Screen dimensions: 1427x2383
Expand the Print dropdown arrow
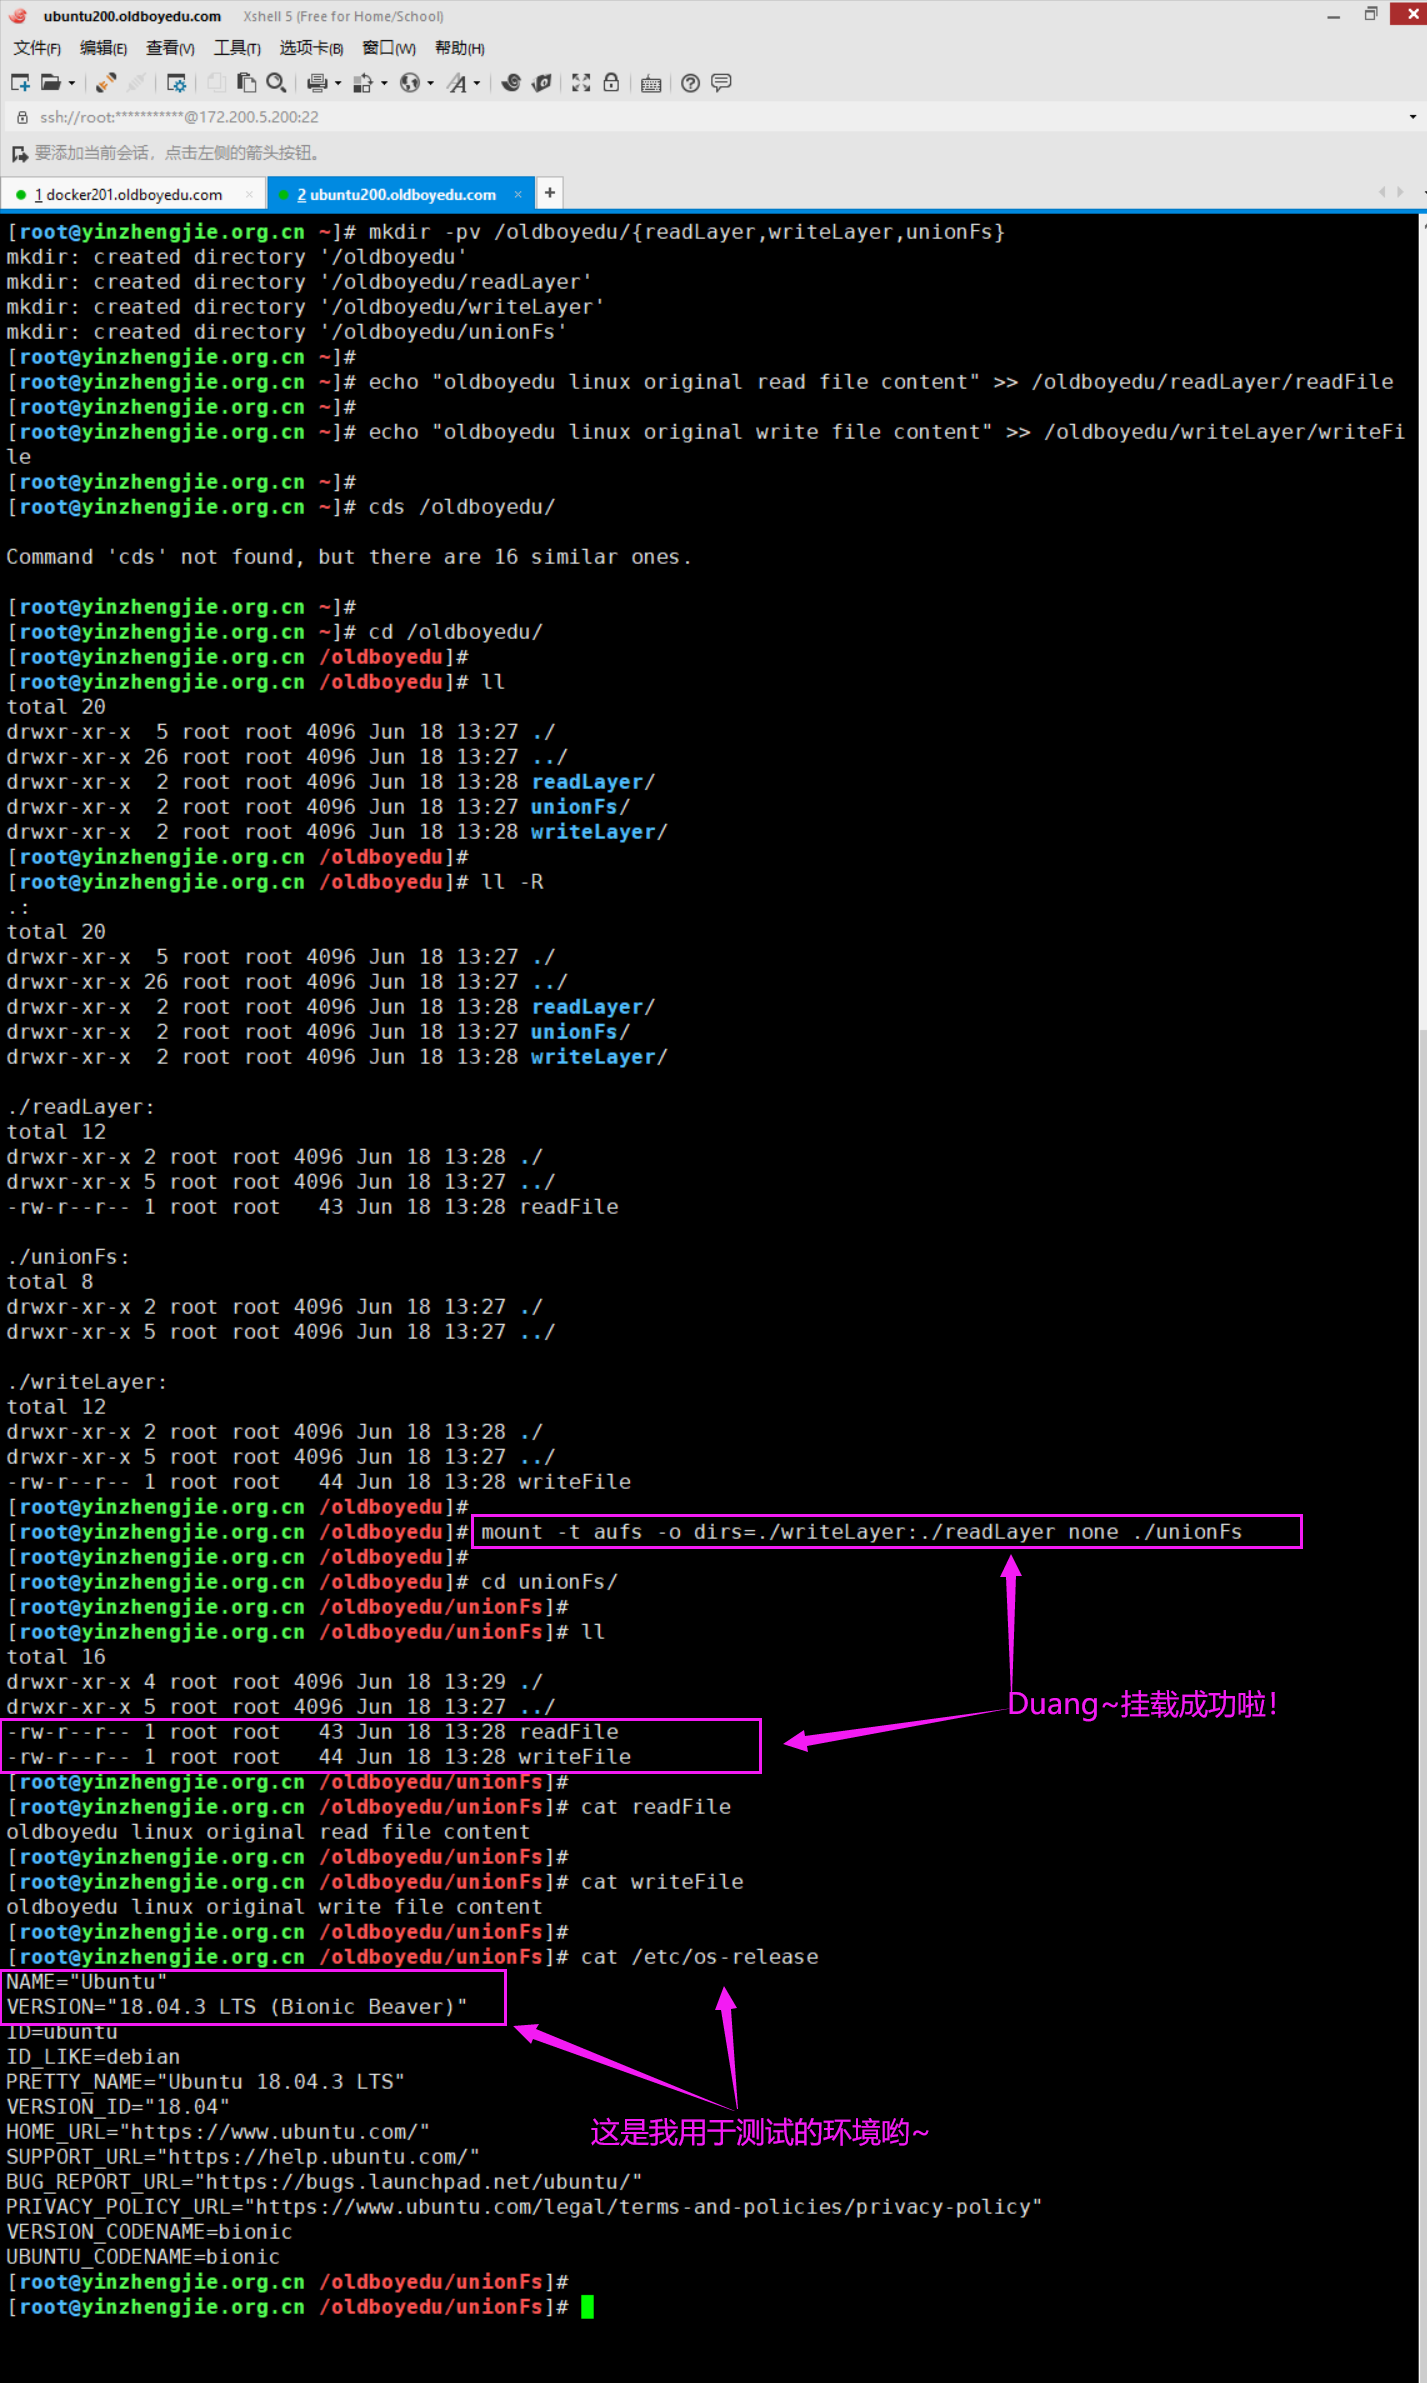pyautogui.click(x=338, y=83)
